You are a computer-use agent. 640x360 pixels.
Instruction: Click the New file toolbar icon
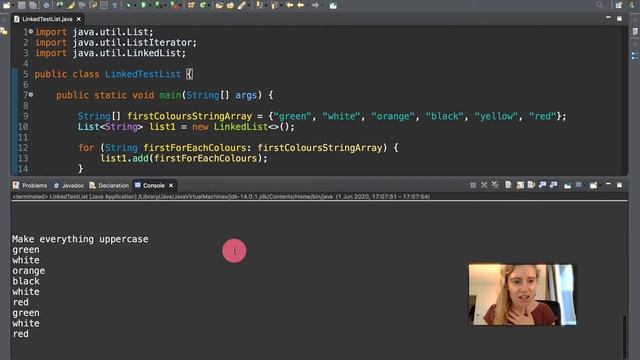click(7, 5)
